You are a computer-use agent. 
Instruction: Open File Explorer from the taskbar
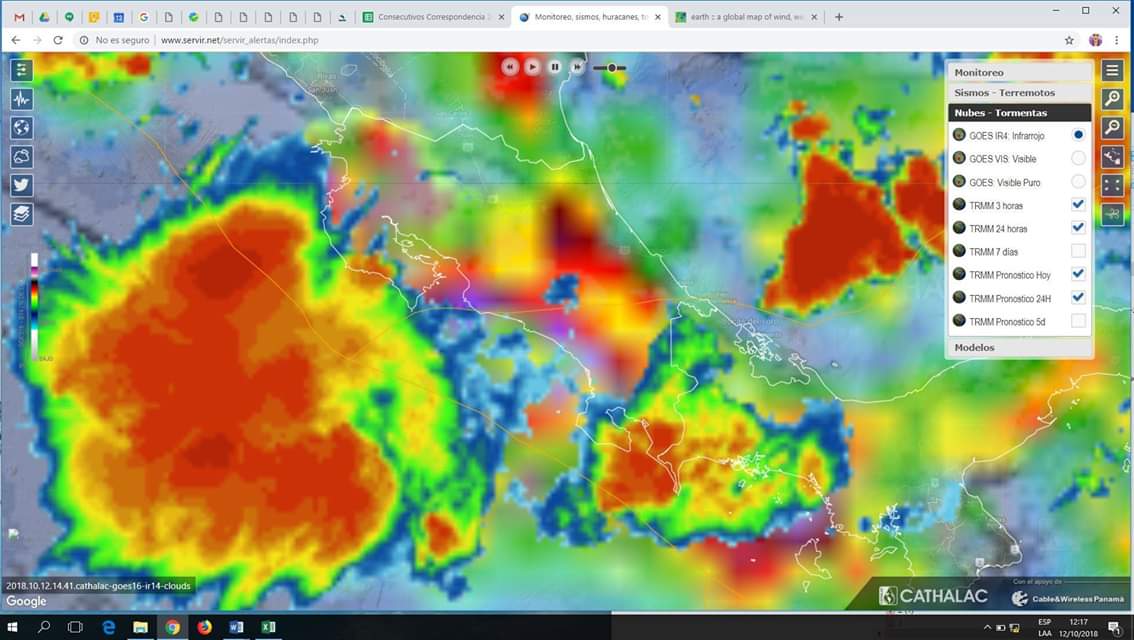140,627
